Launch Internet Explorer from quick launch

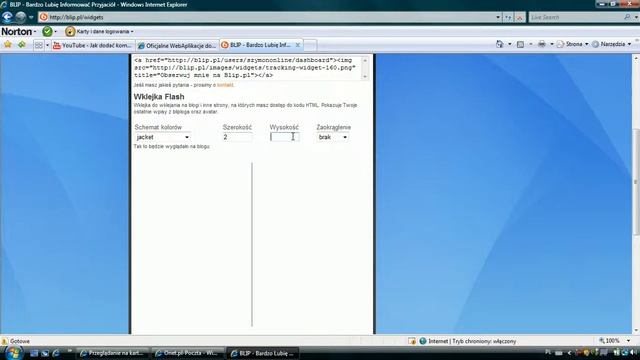pos(56,353)
